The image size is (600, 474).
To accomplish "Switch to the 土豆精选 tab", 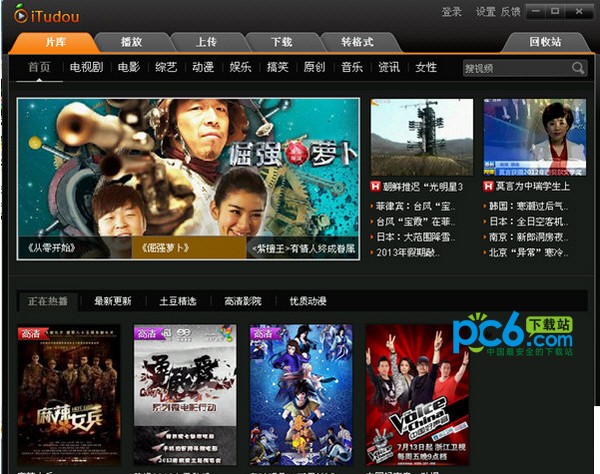I will [178, 301].
